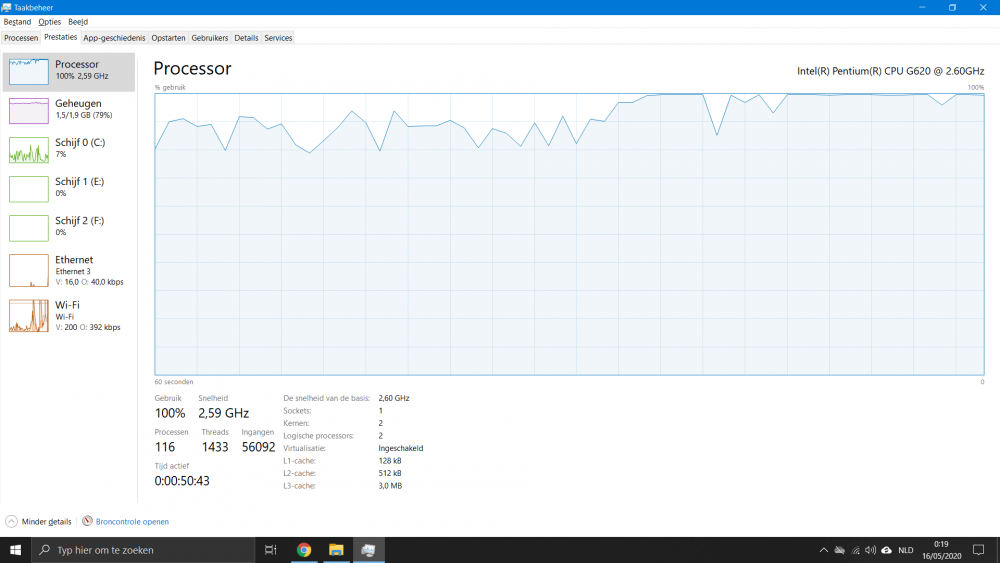
Task: Open the Details tab
Action: (x=246, y=38)
